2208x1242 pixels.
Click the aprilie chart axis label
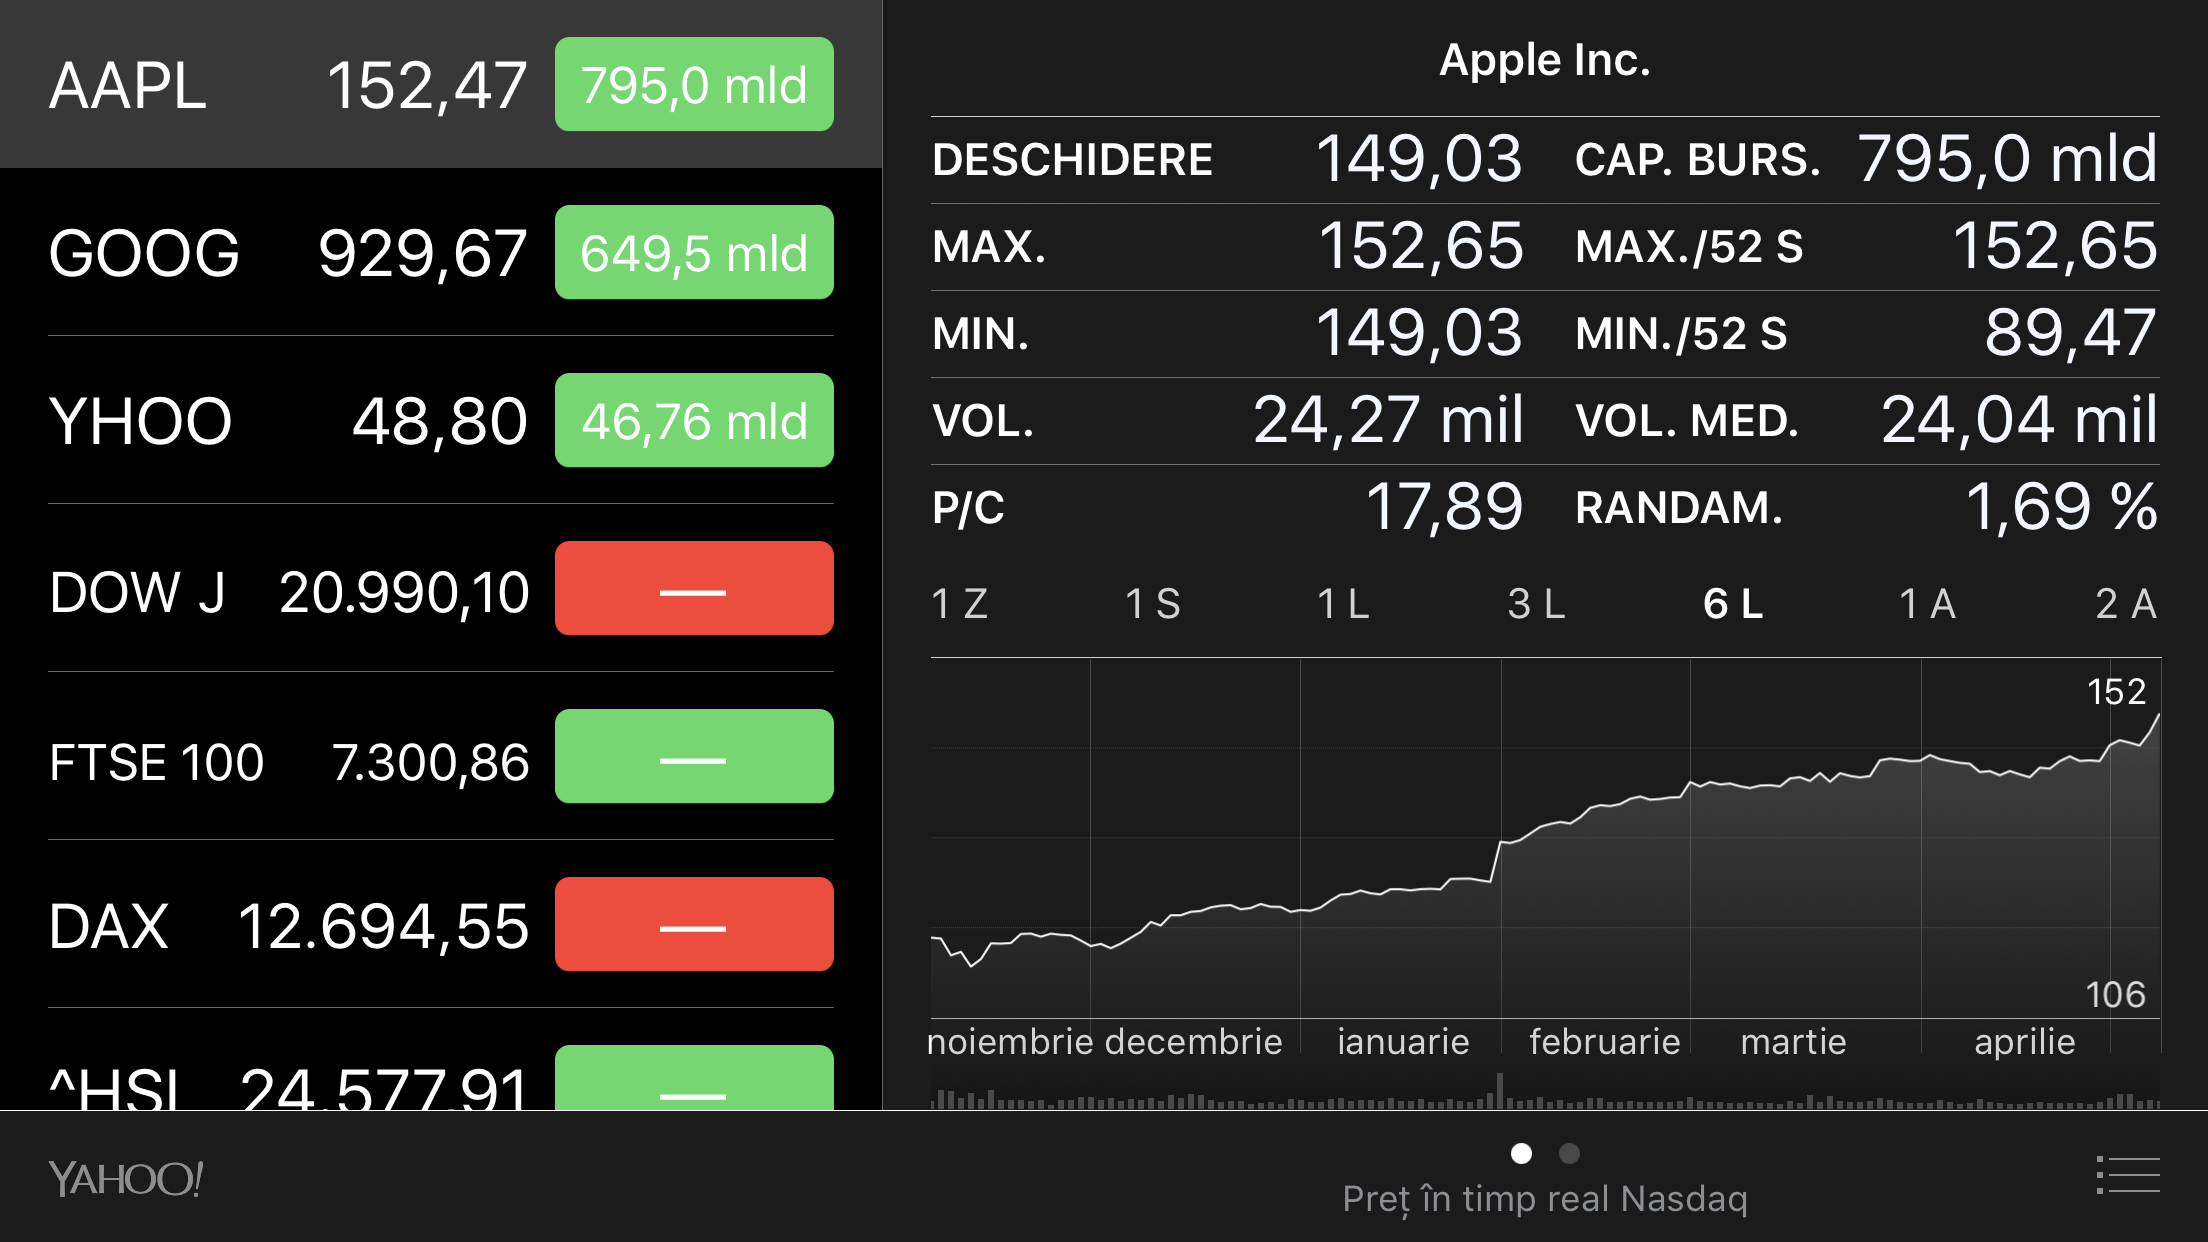click(2025, 1042)
